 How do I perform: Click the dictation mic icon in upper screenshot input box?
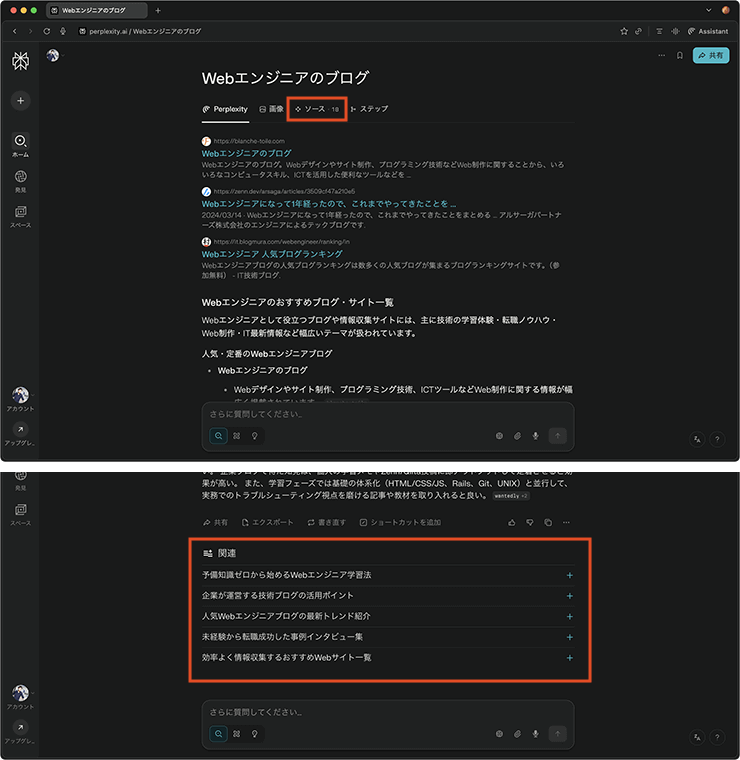535,436
